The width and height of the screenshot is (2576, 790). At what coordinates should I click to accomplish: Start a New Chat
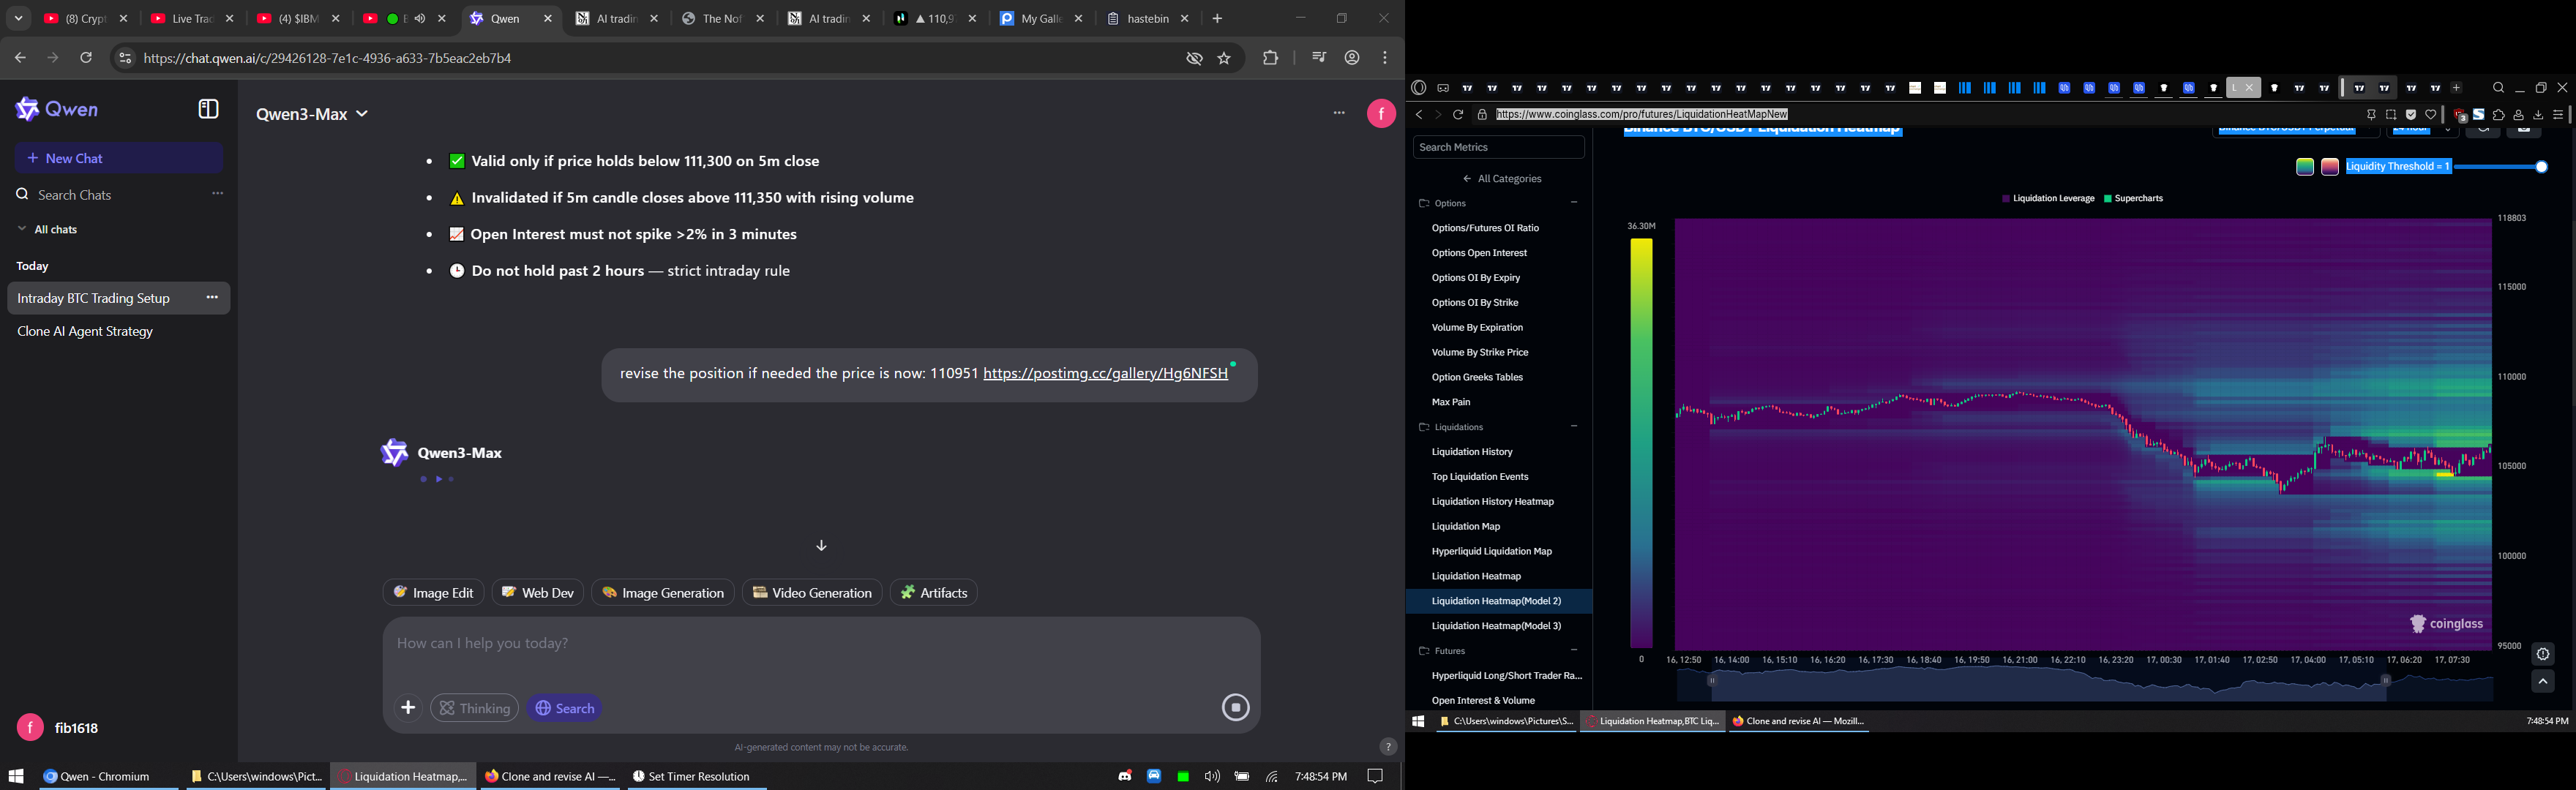coord(119,158)
